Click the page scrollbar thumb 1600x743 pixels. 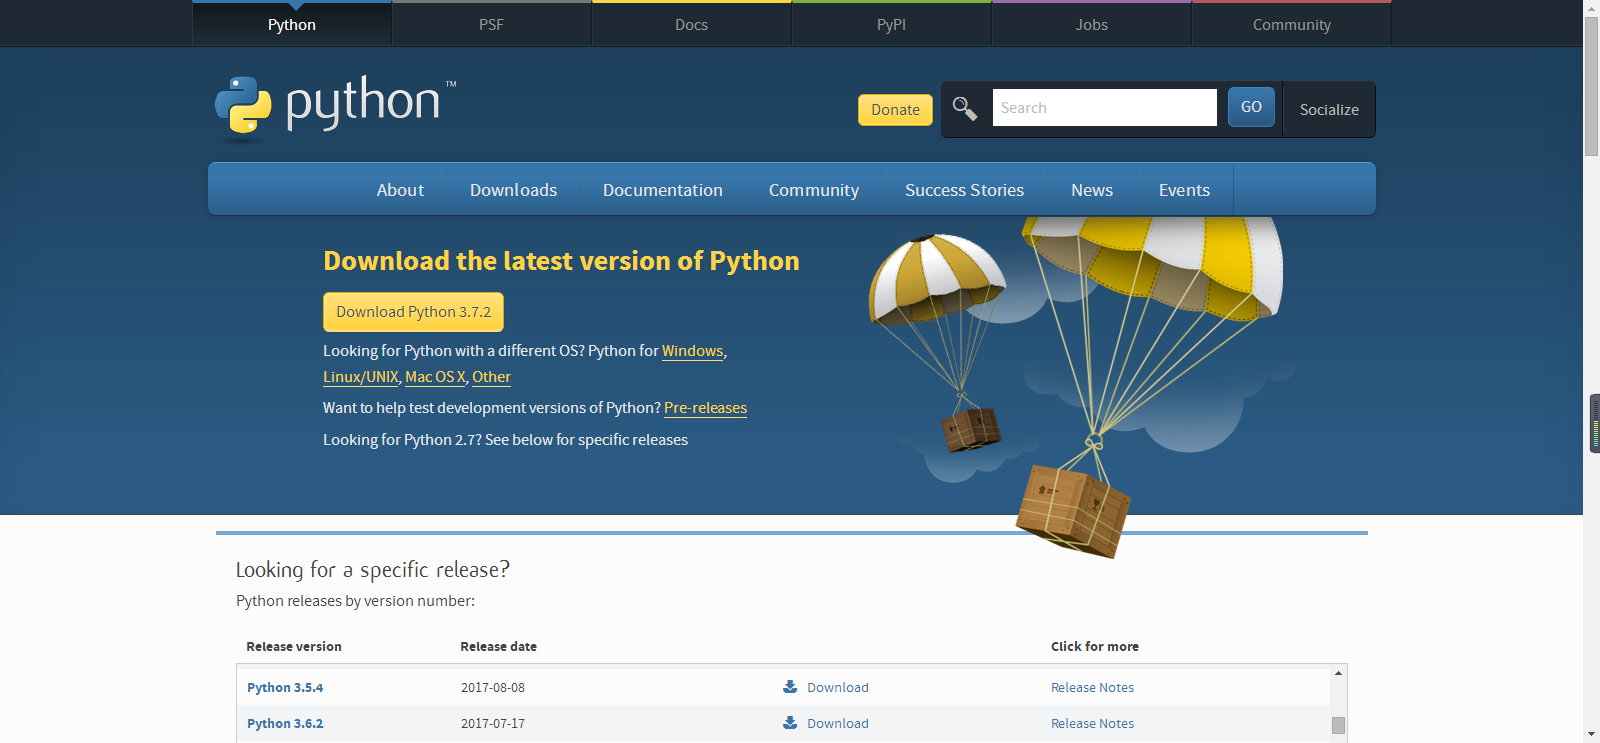pyautogui.click(x=1591, y=86)
